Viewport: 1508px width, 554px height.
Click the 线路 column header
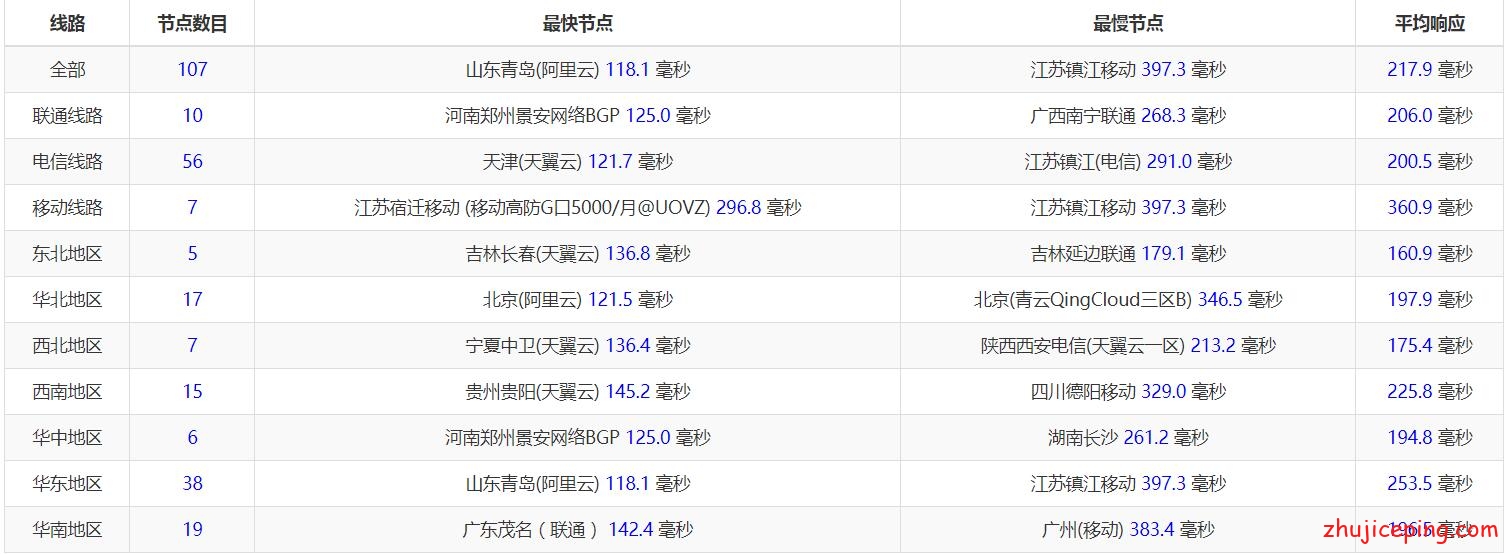(67, 24)
